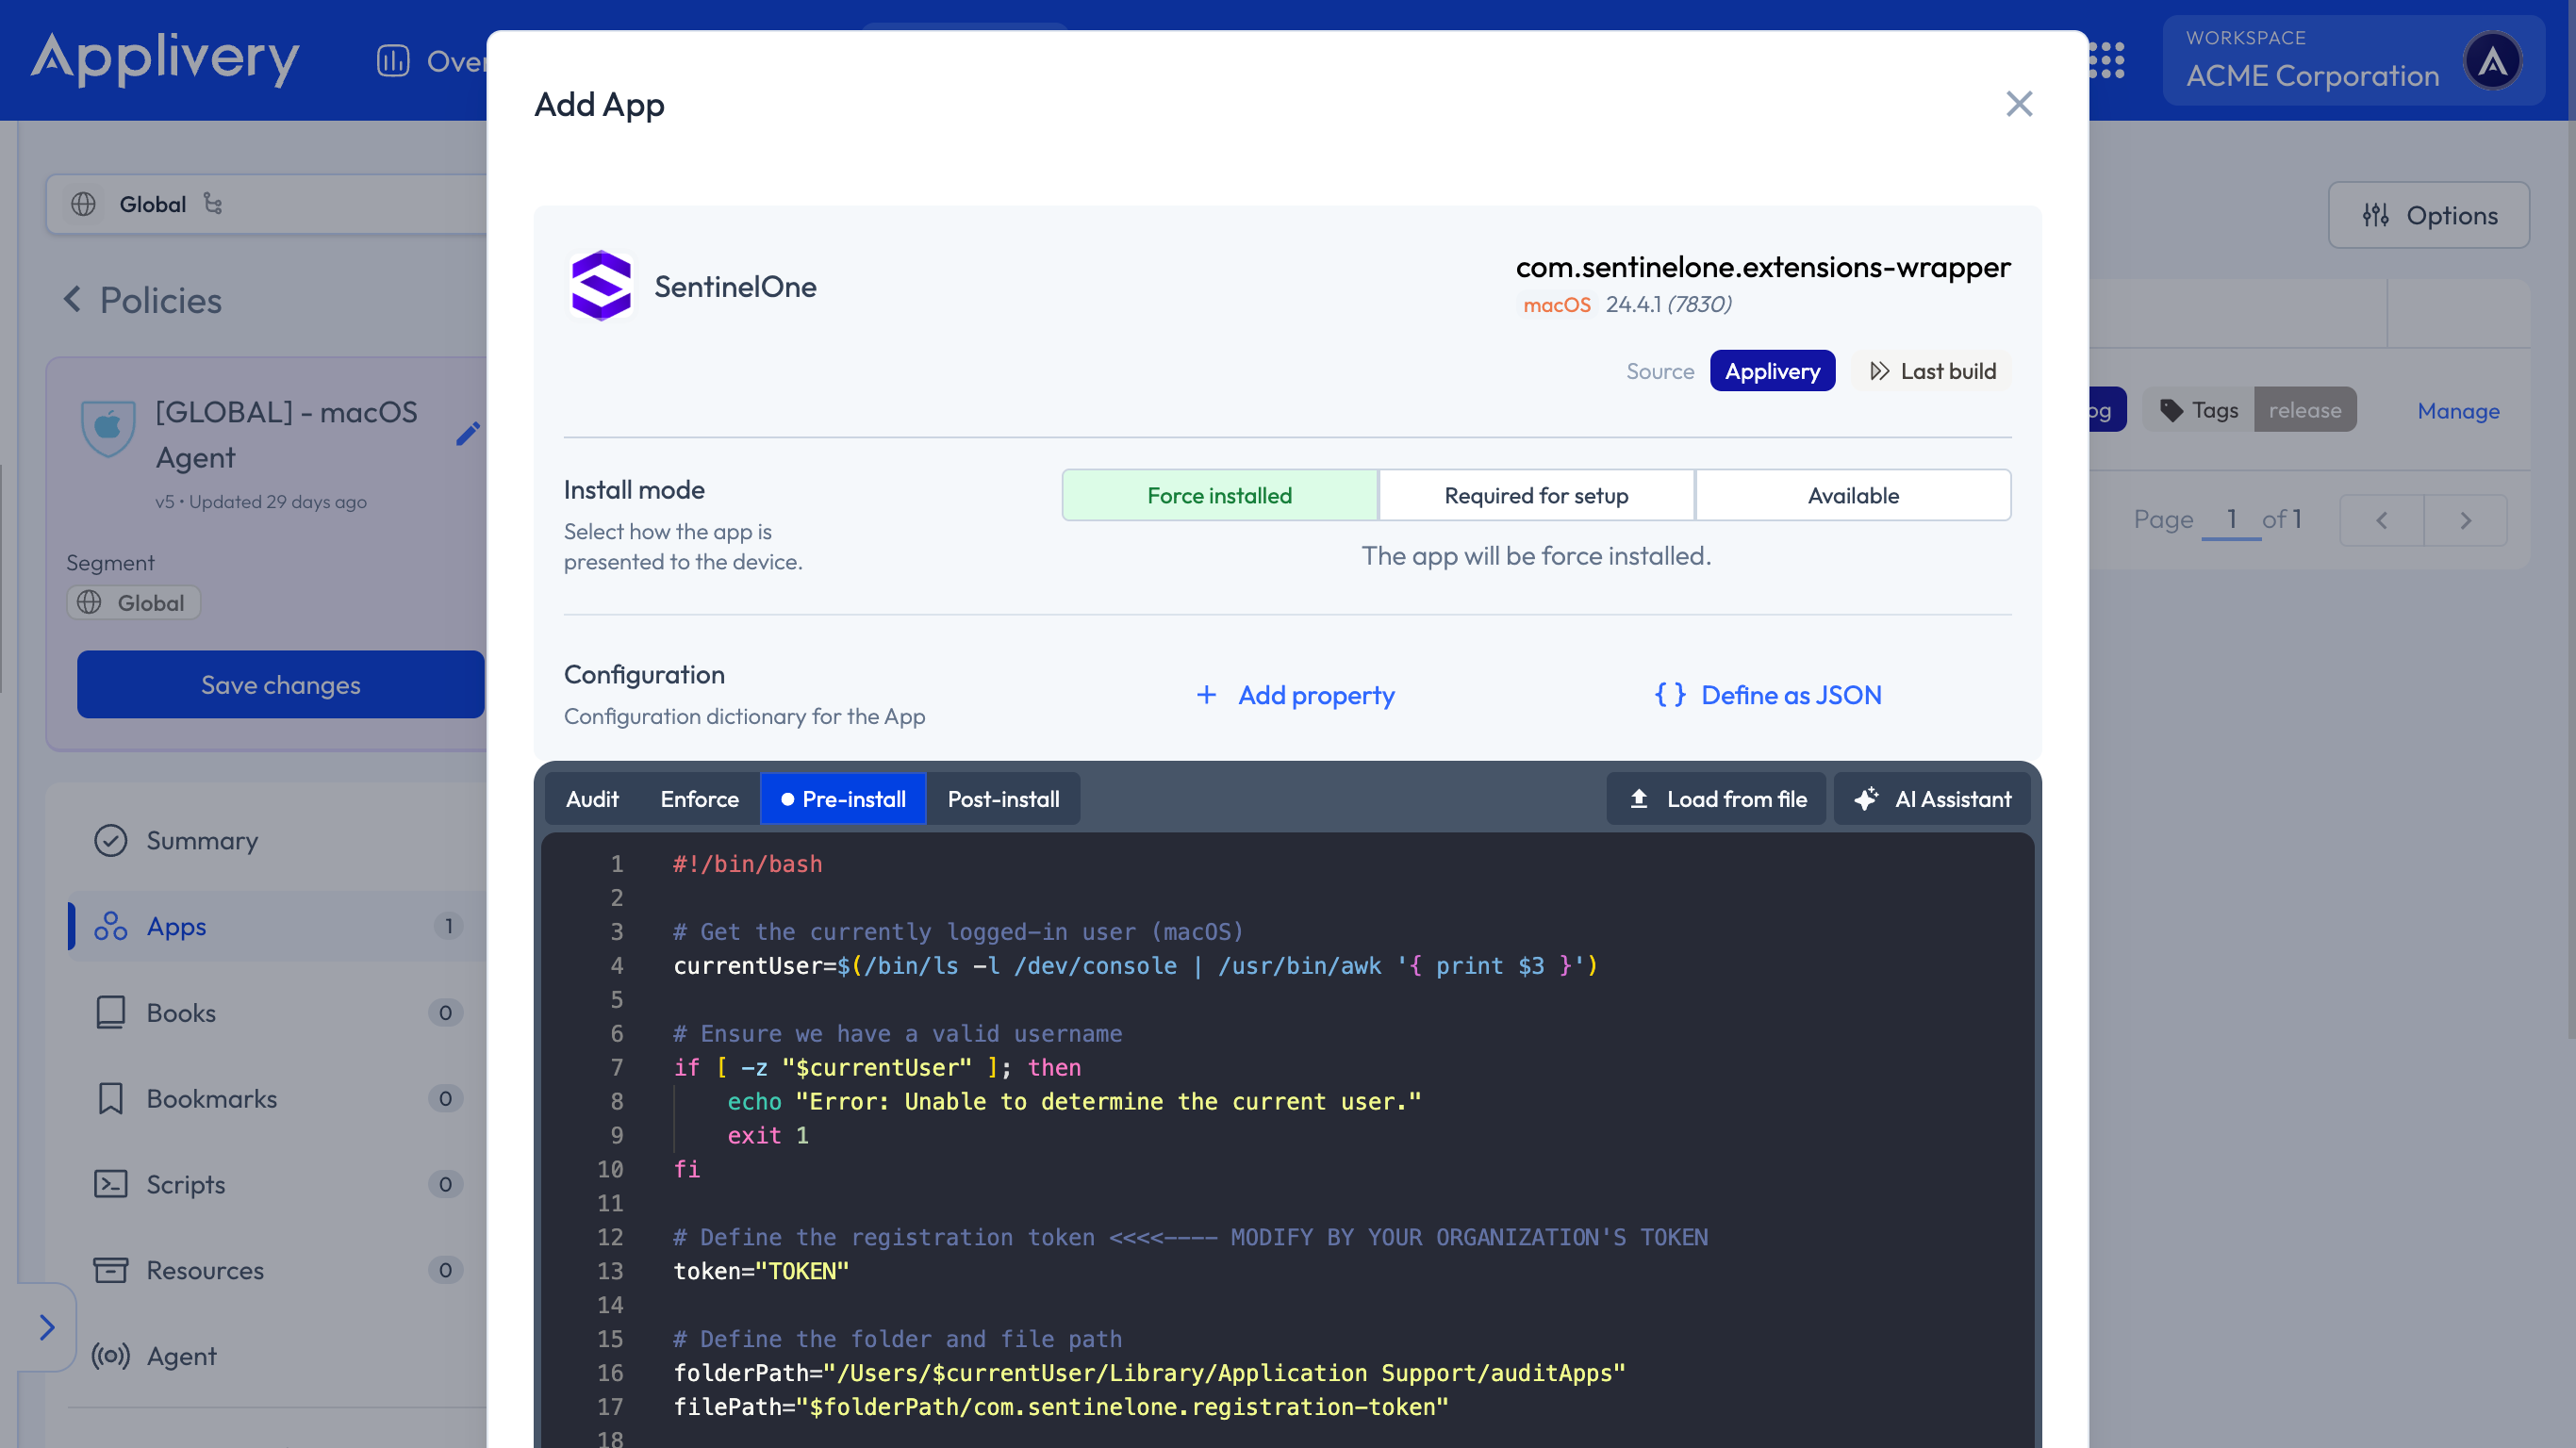The width and height of the screenshot is (2576, 1448).
Task: Switch to the Pre-install script tab
Action: (x=843, y=799)
